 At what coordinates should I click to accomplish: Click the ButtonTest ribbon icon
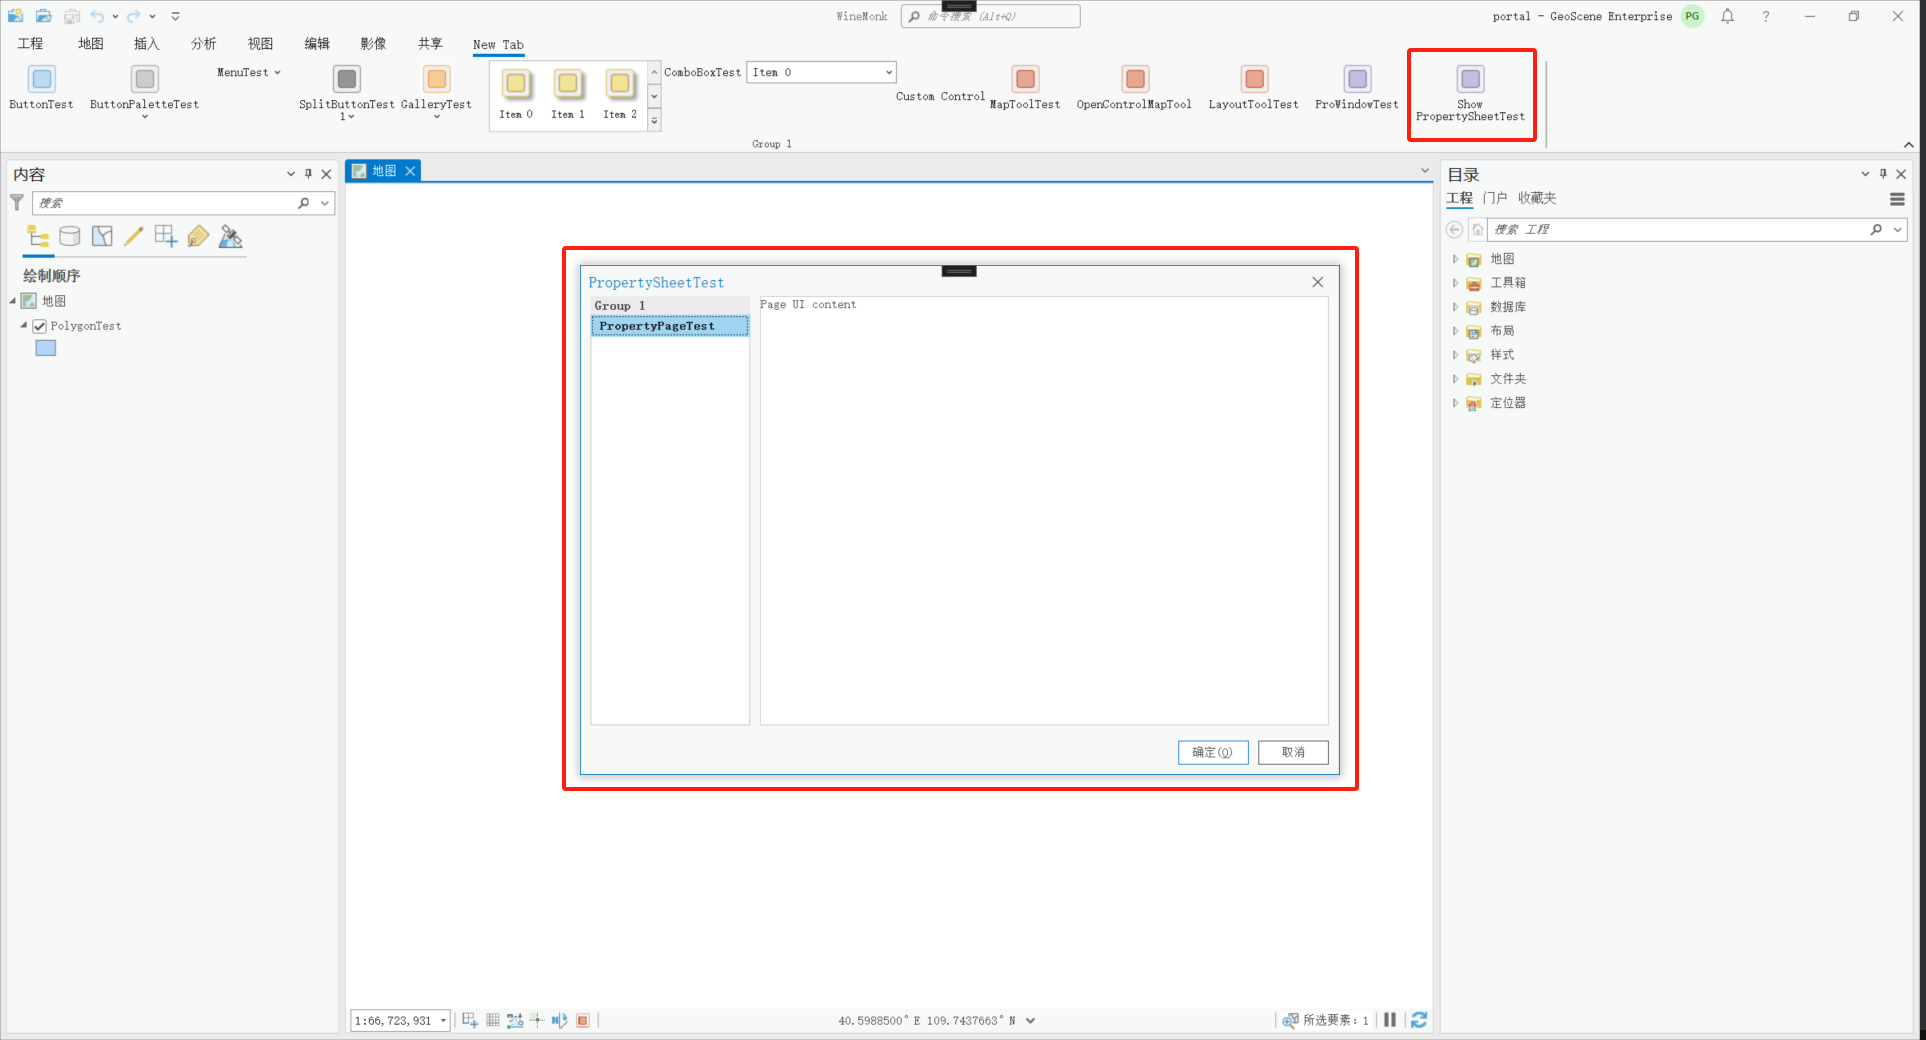41,79
